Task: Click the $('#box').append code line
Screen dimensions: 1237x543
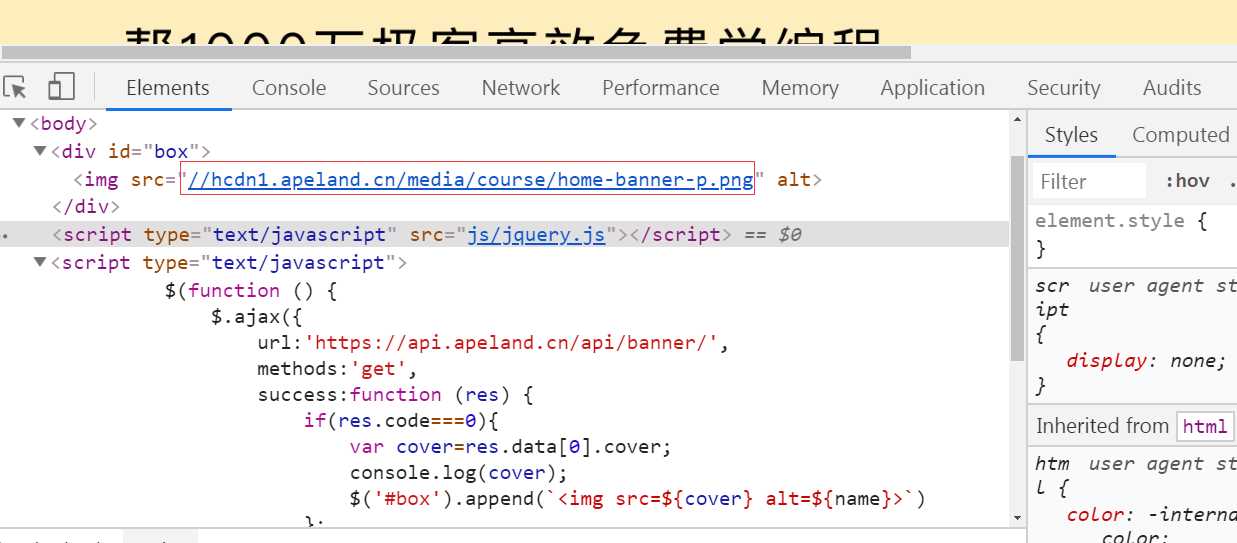Action: tap(637, 499)
